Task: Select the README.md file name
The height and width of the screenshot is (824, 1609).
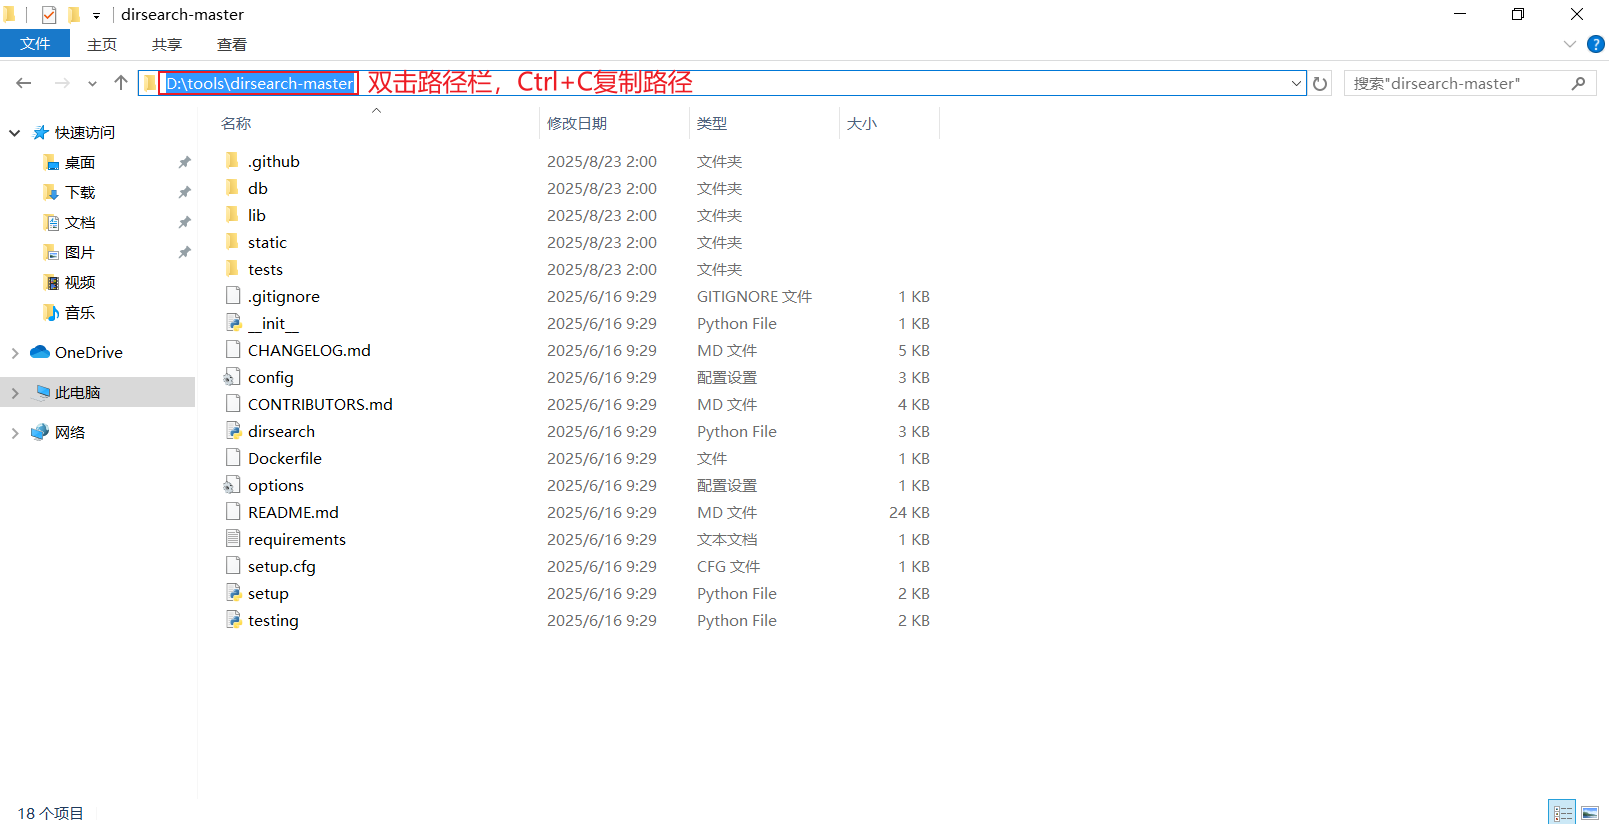Action: (293, 512)
